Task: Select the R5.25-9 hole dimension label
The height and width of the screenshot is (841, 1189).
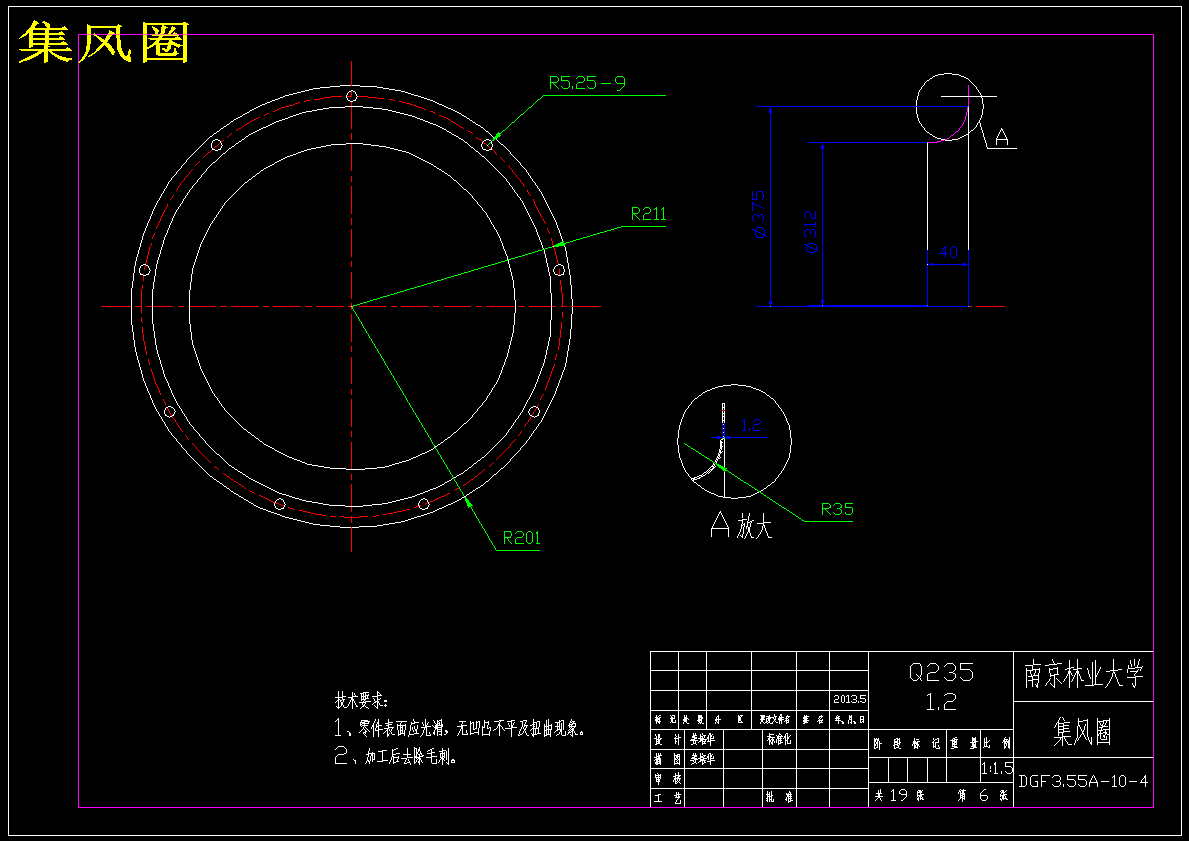Action: click(x=588, y=83)
